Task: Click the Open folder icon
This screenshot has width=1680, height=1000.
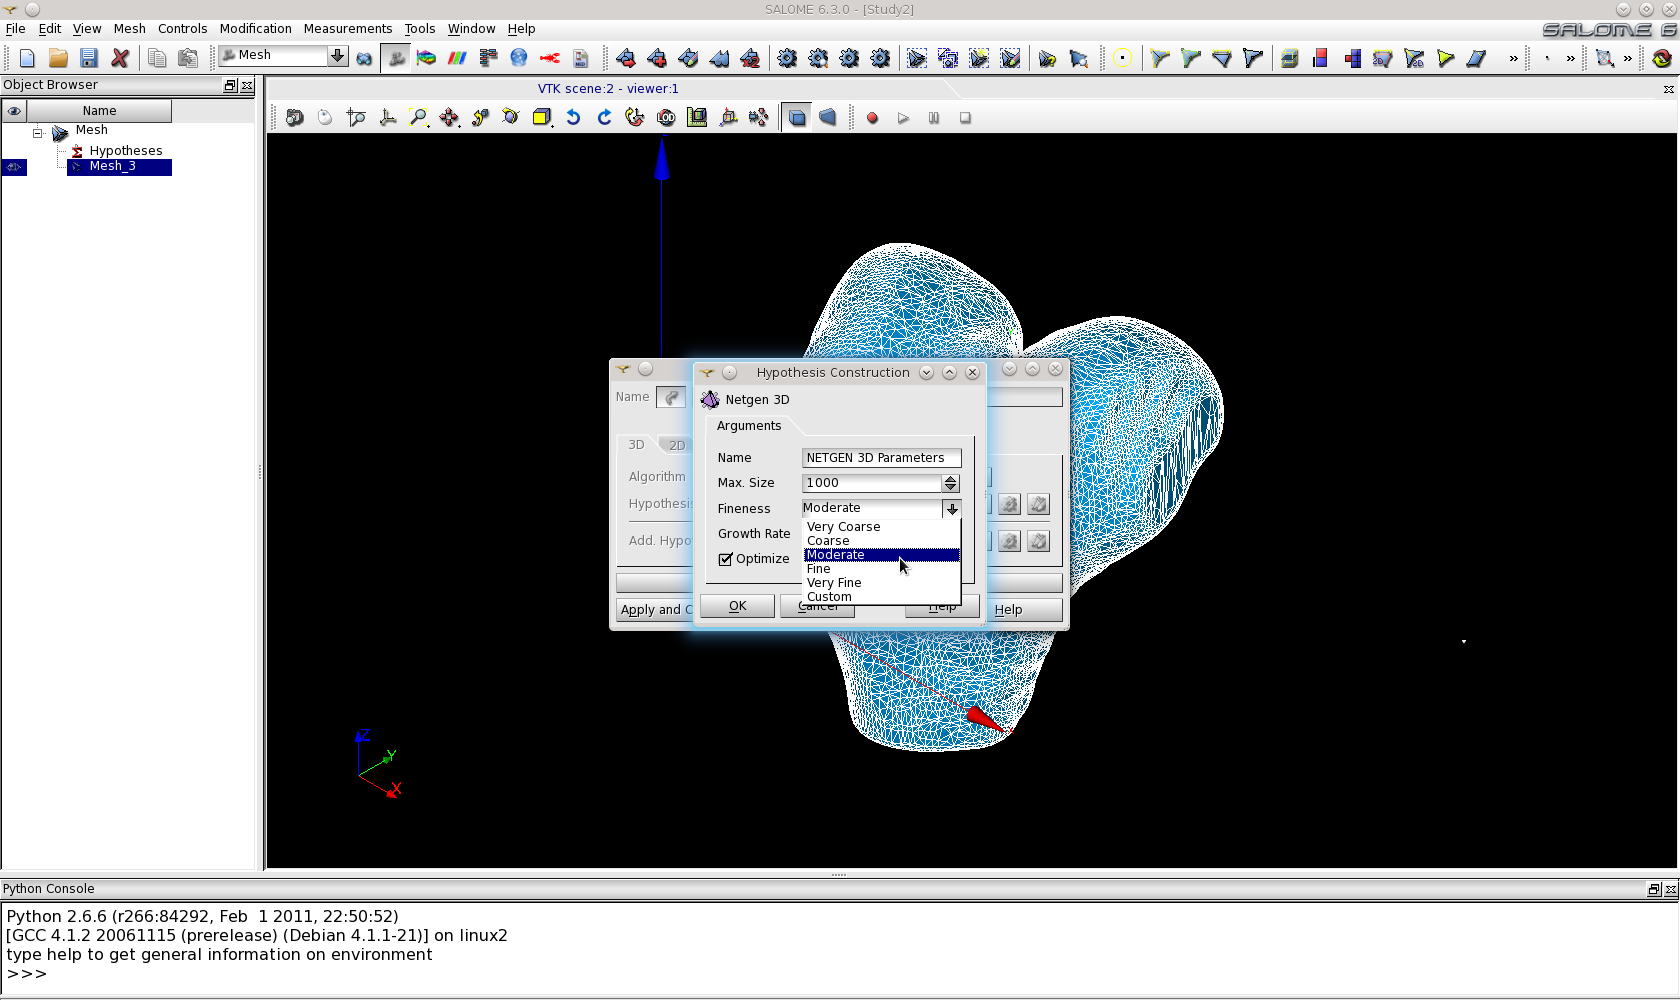Action: (58, 58)
